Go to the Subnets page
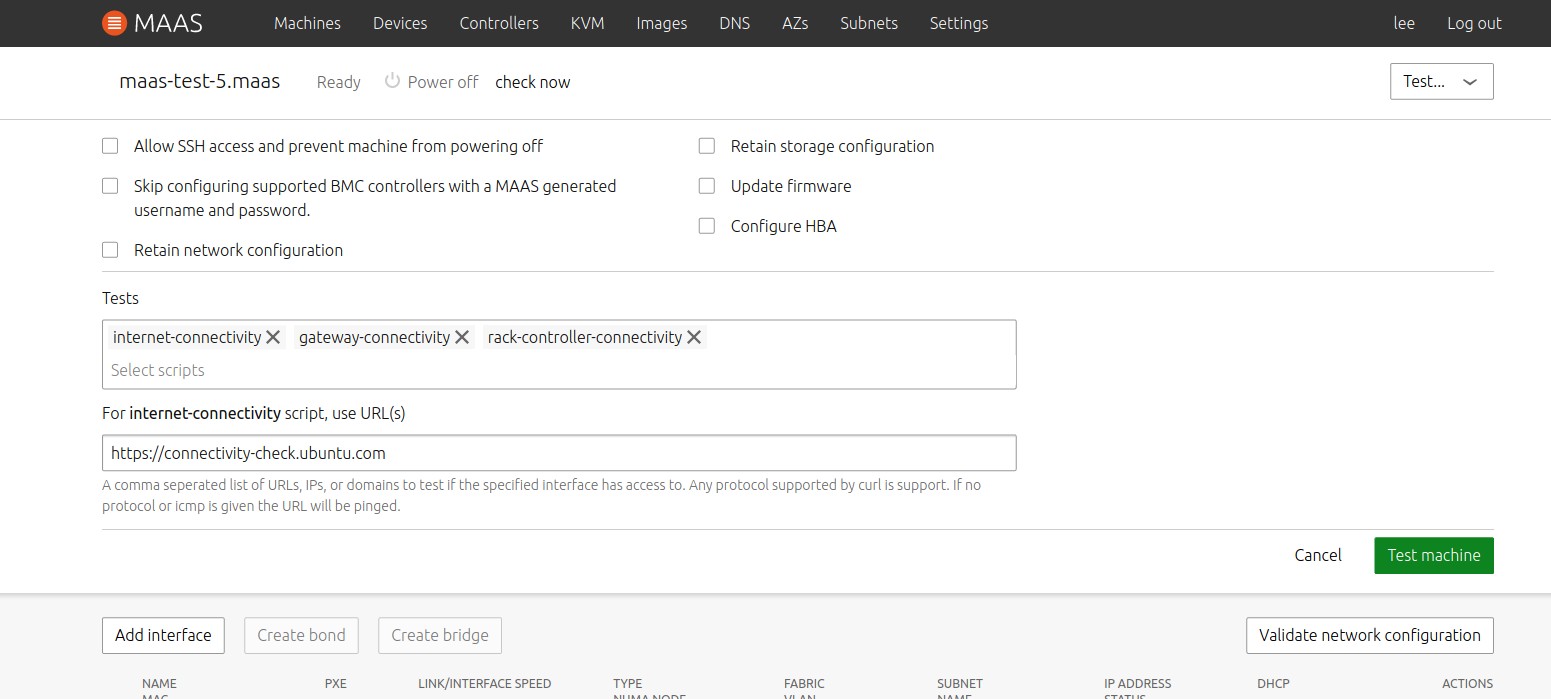The width and height of the screenshot is (1551, 699). point(868,23)
